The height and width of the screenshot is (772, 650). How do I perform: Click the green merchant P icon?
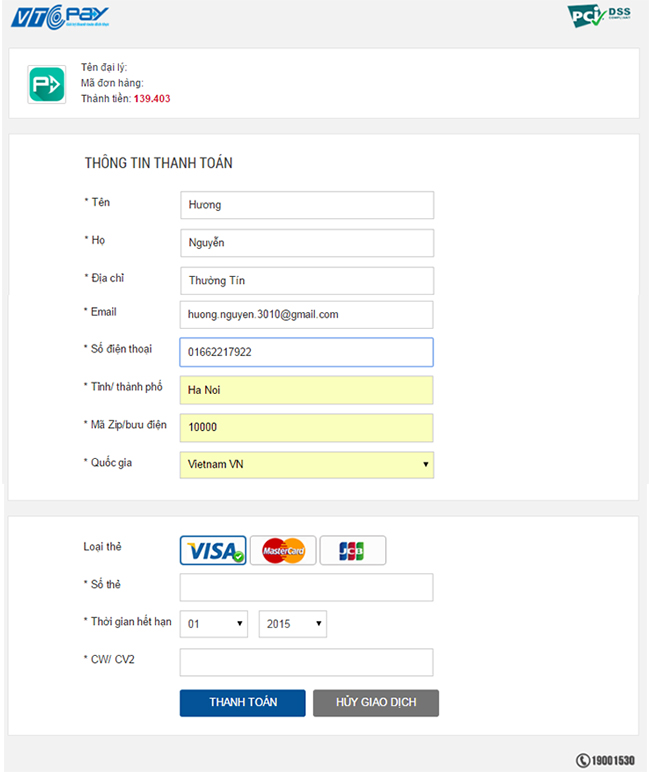tap(47, 84)
